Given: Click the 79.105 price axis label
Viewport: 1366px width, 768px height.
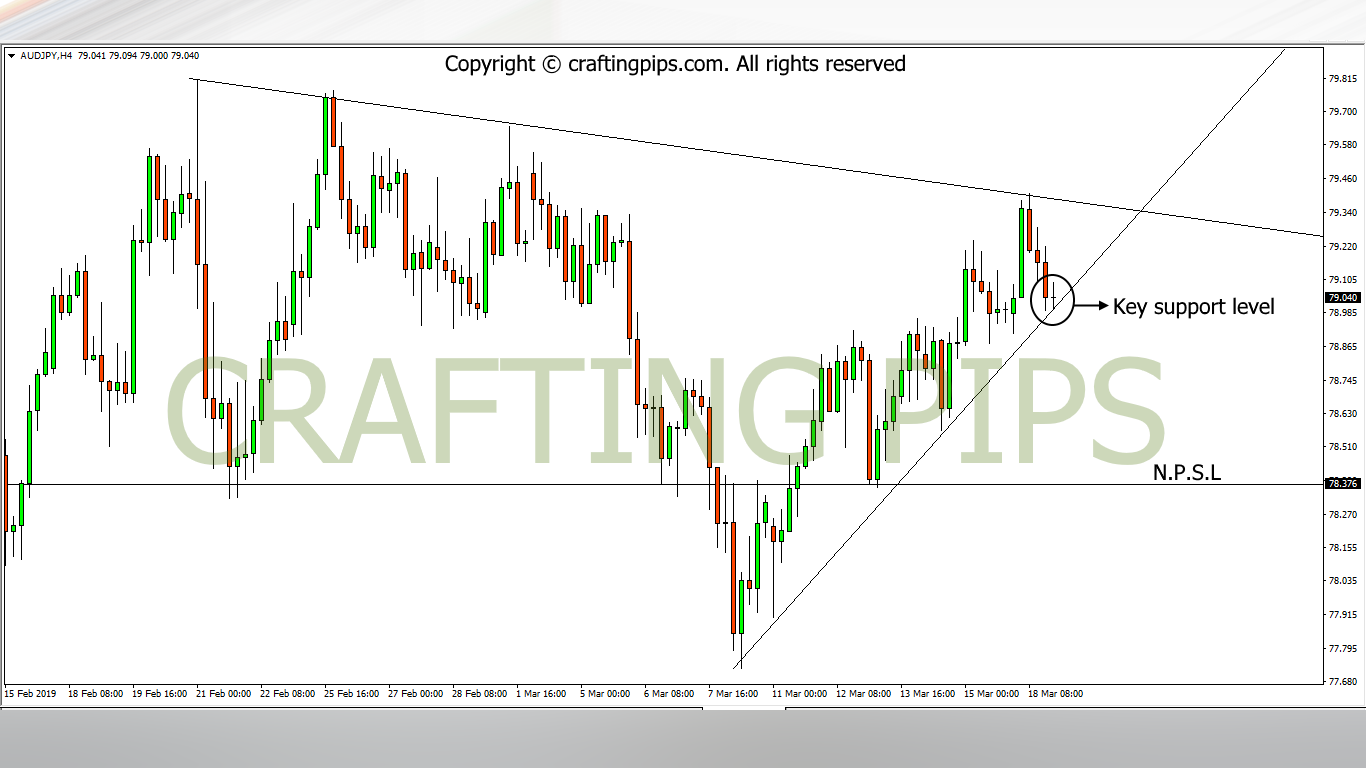Looking at the screenshot, I should tap(1342, 280).
